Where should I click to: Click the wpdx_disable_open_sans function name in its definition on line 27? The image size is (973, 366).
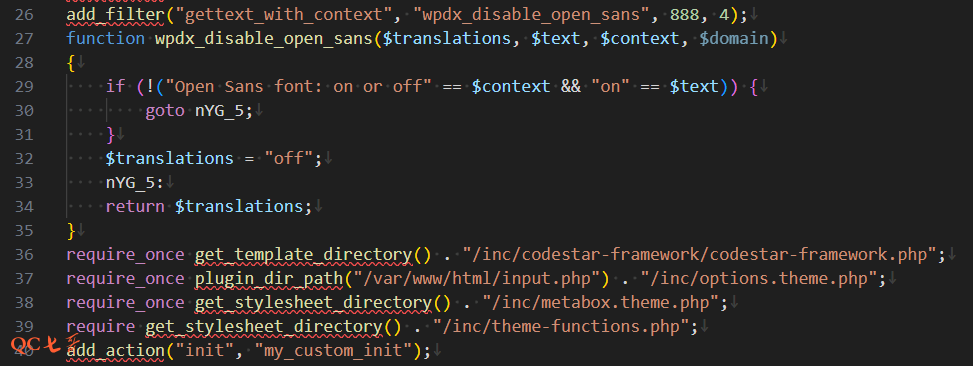click(264, 38)
